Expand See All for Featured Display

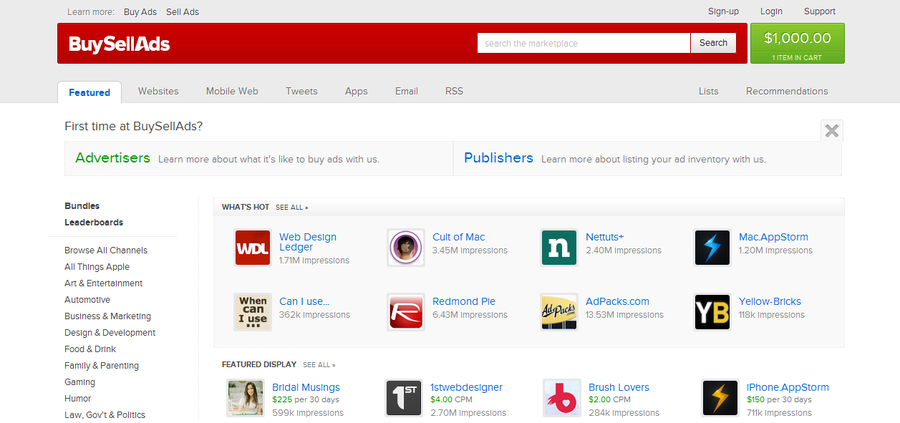click(319, 365)
